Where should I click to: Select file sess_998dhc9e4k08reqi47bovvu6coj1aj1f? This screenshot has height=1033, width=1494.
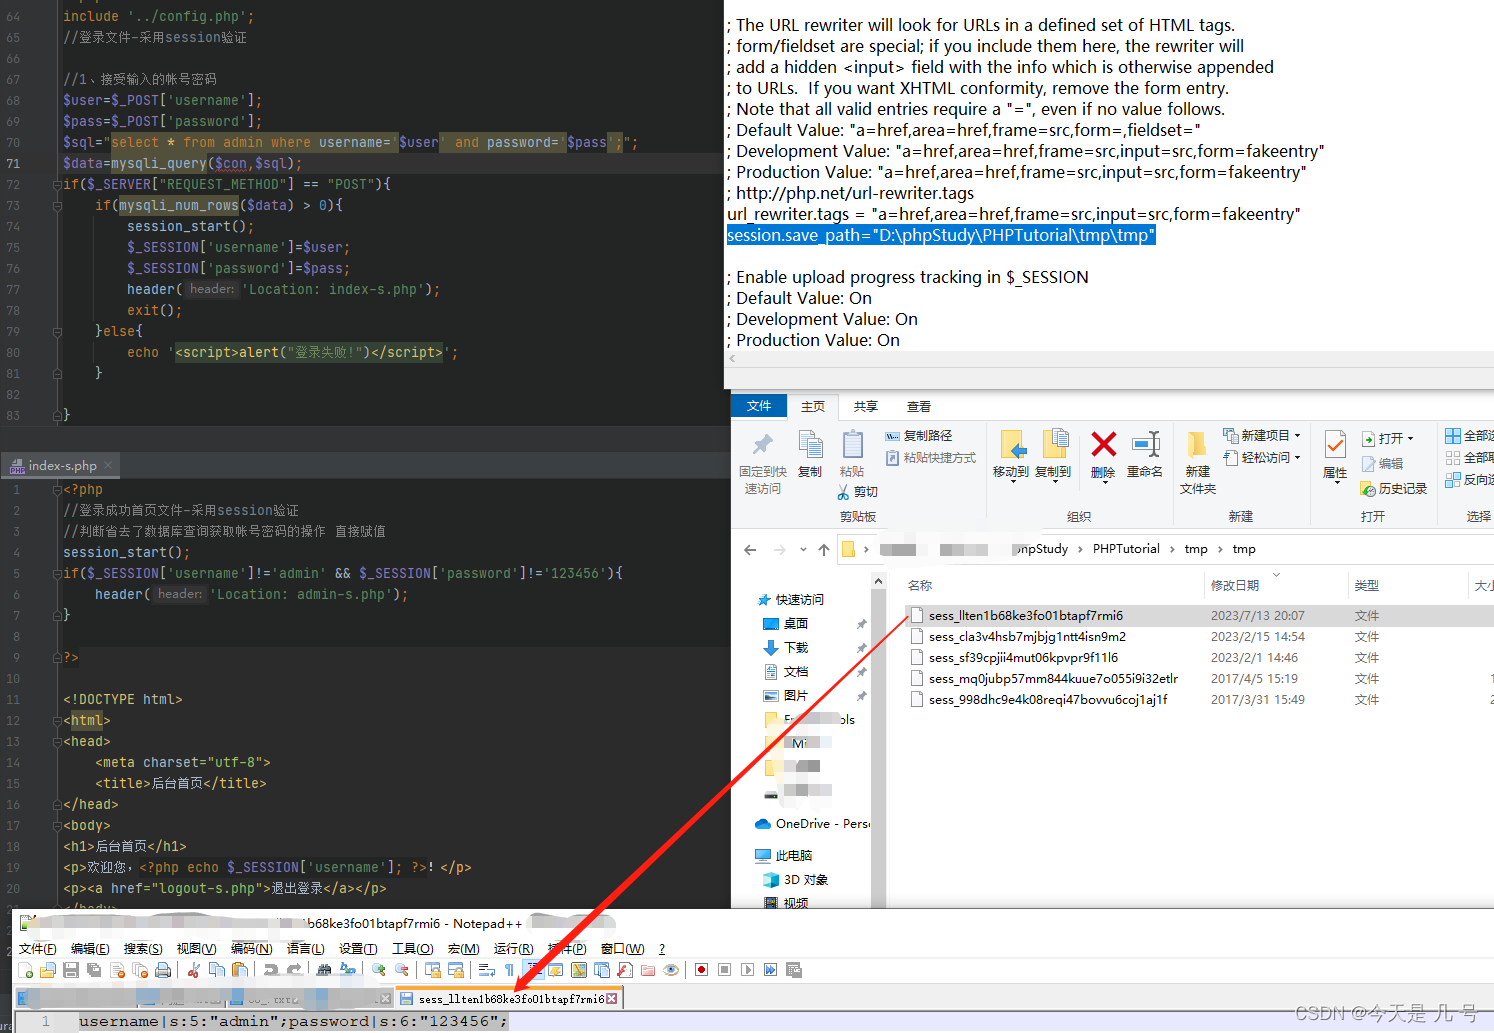1047,700
